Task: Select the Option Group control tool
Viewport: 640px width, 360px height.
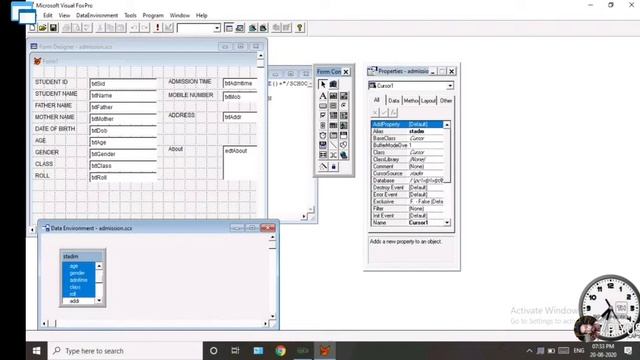Action: (344, 106)
